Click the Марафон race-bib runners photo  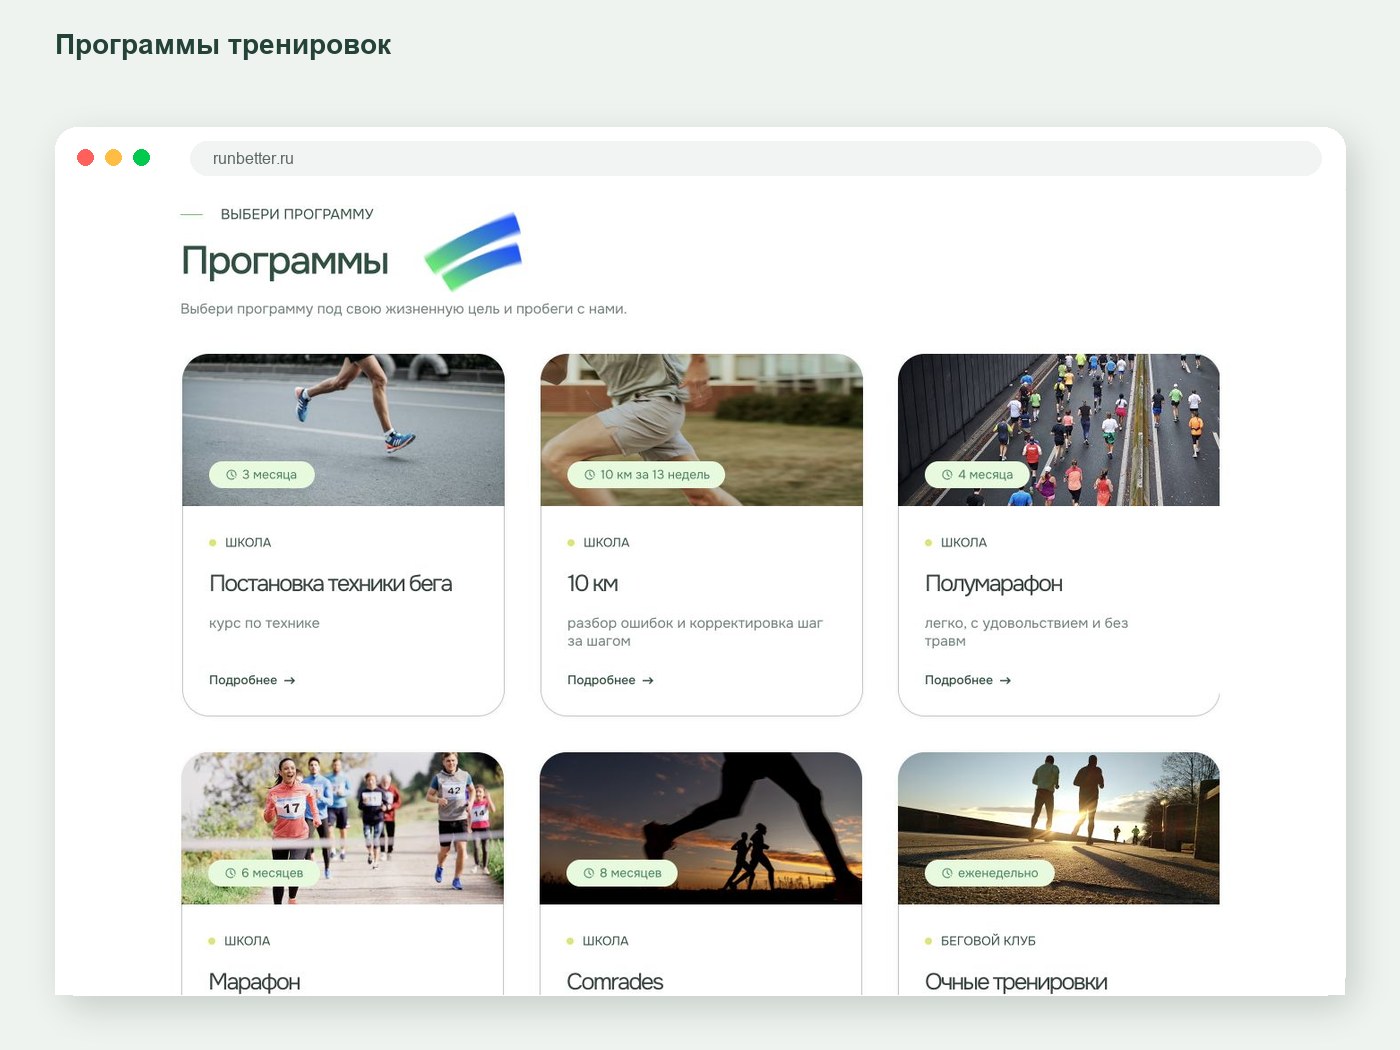point(342,828)
